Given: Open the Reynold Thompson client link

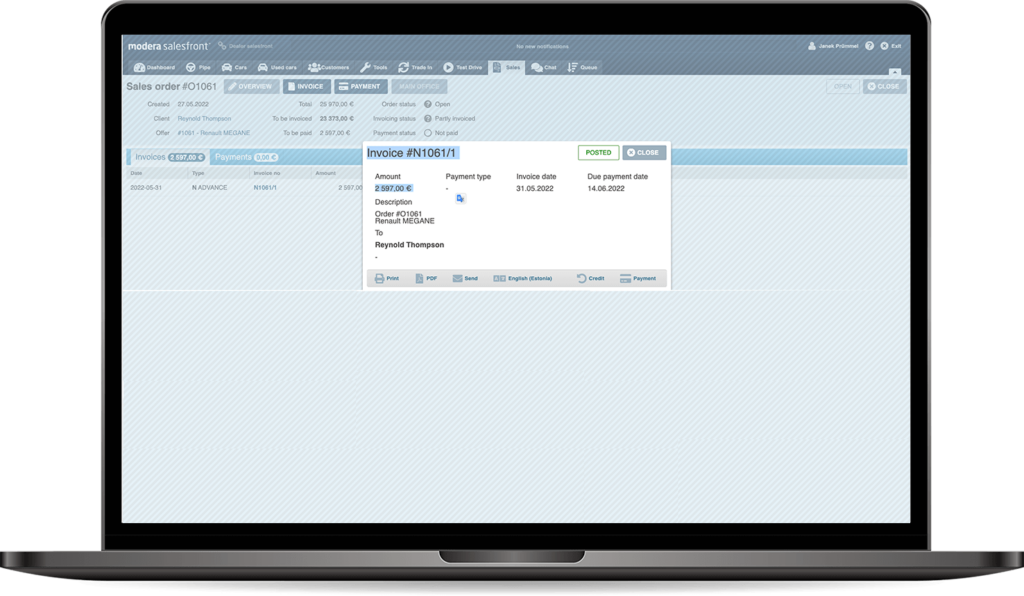Looking at the screenshot, I should pos(203,118).
